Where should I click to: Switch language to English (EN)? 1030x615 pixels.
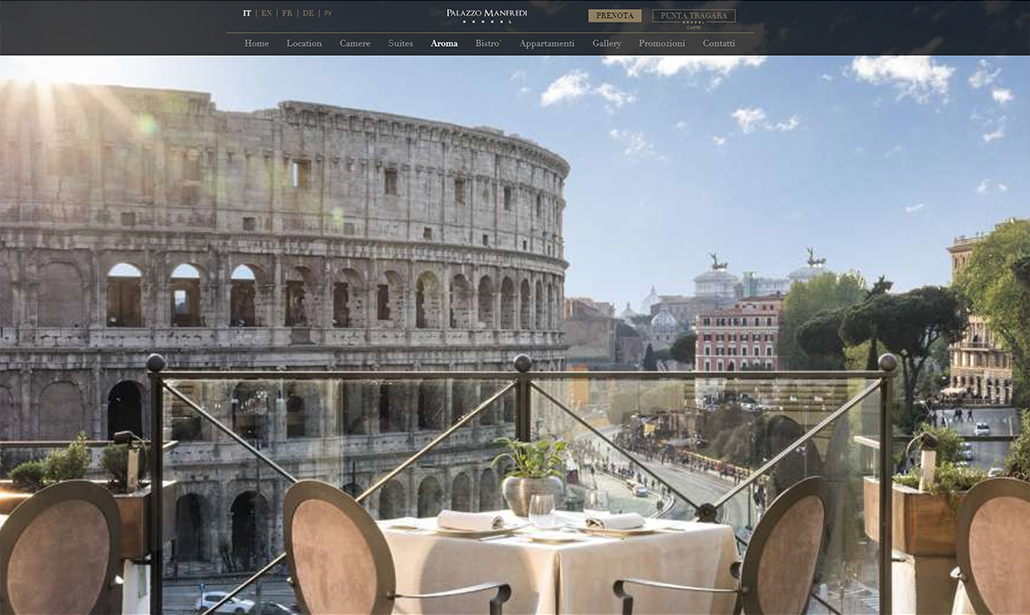tap(266, 14)
